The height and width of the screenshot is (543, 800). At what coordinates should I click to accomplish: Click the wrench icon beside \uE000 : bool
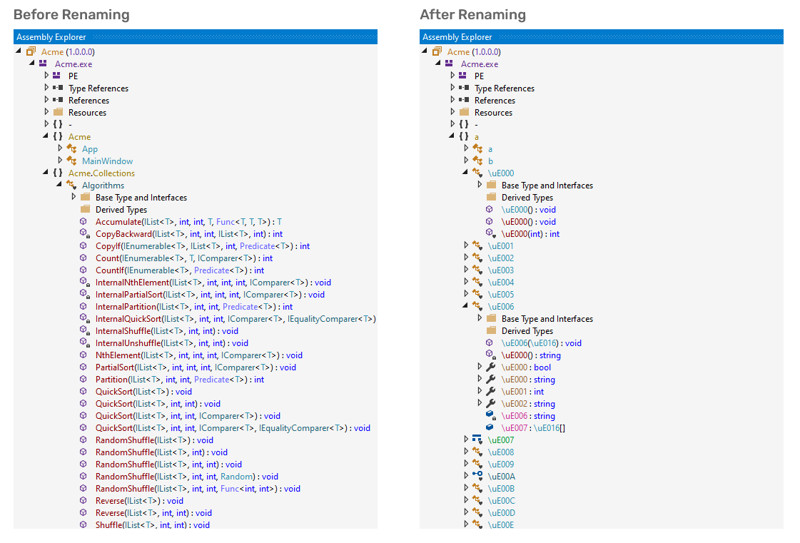pyautogui.click(x=491, y=367)
